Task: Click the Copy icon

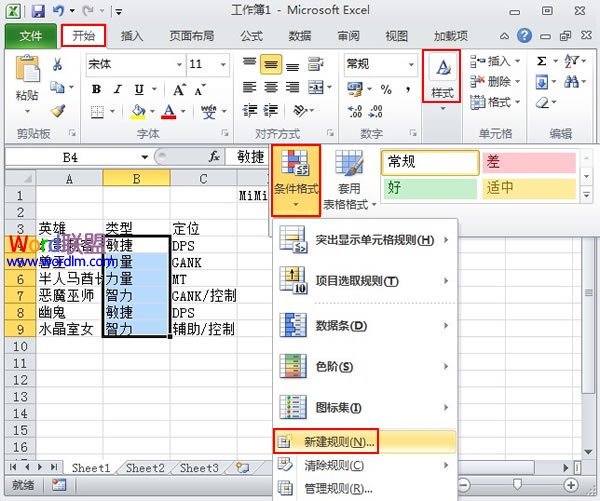Action: tap(57, 88)
